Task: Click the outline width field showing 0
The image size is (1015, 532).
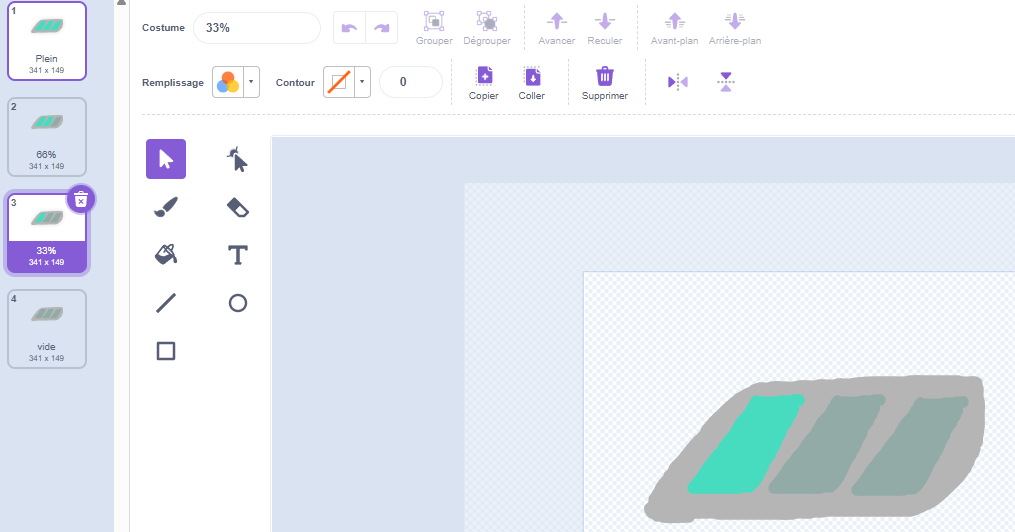Action: point(411,82)
